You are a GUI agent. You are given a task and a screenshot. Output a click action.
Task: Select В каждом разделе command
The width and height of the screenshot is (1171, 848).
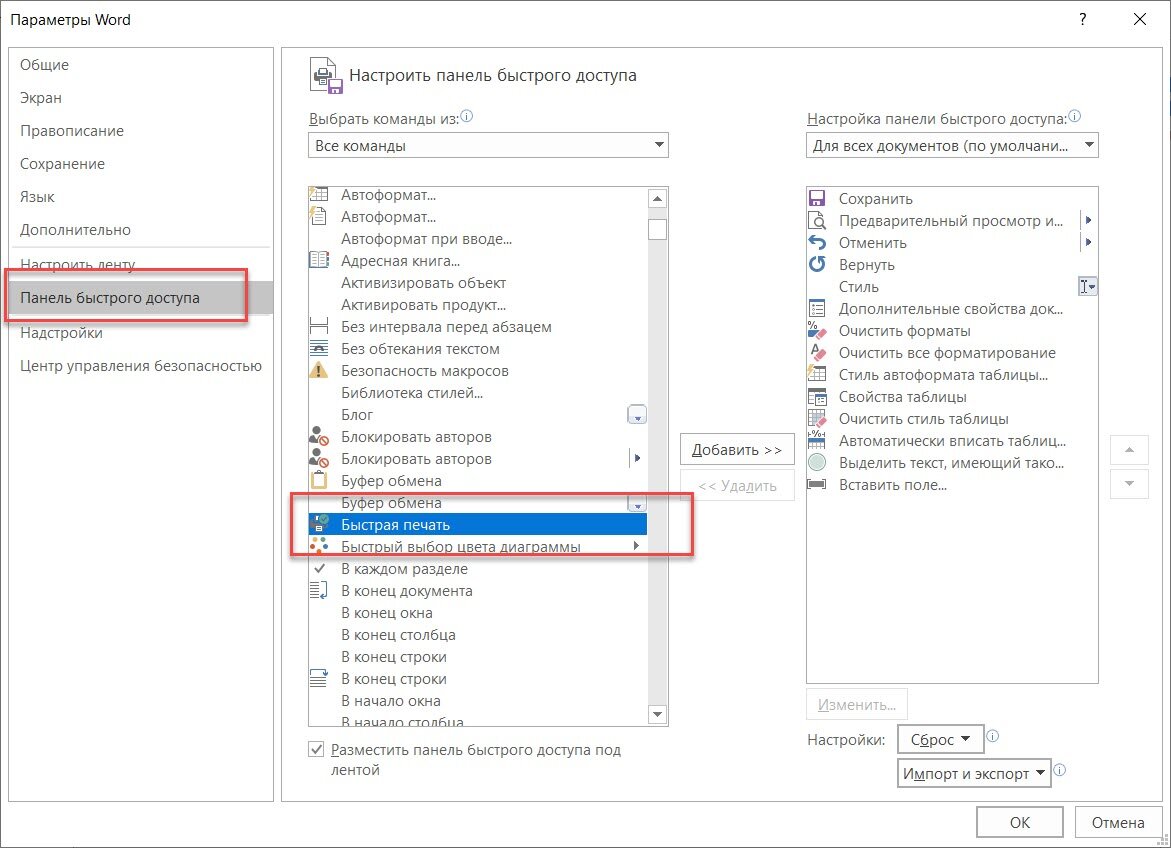coord(478,569)
